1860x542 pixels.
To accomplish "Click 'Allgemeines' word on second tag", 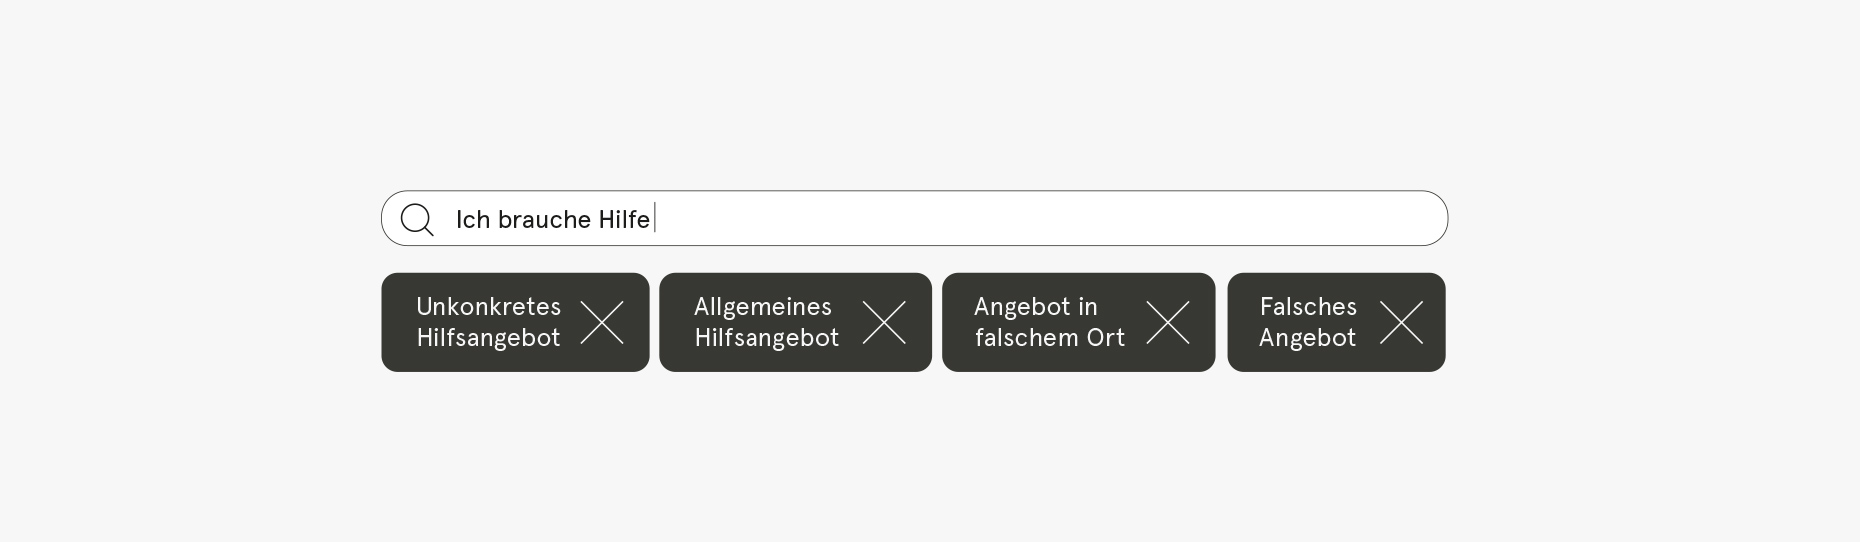I will click(763, 306).
